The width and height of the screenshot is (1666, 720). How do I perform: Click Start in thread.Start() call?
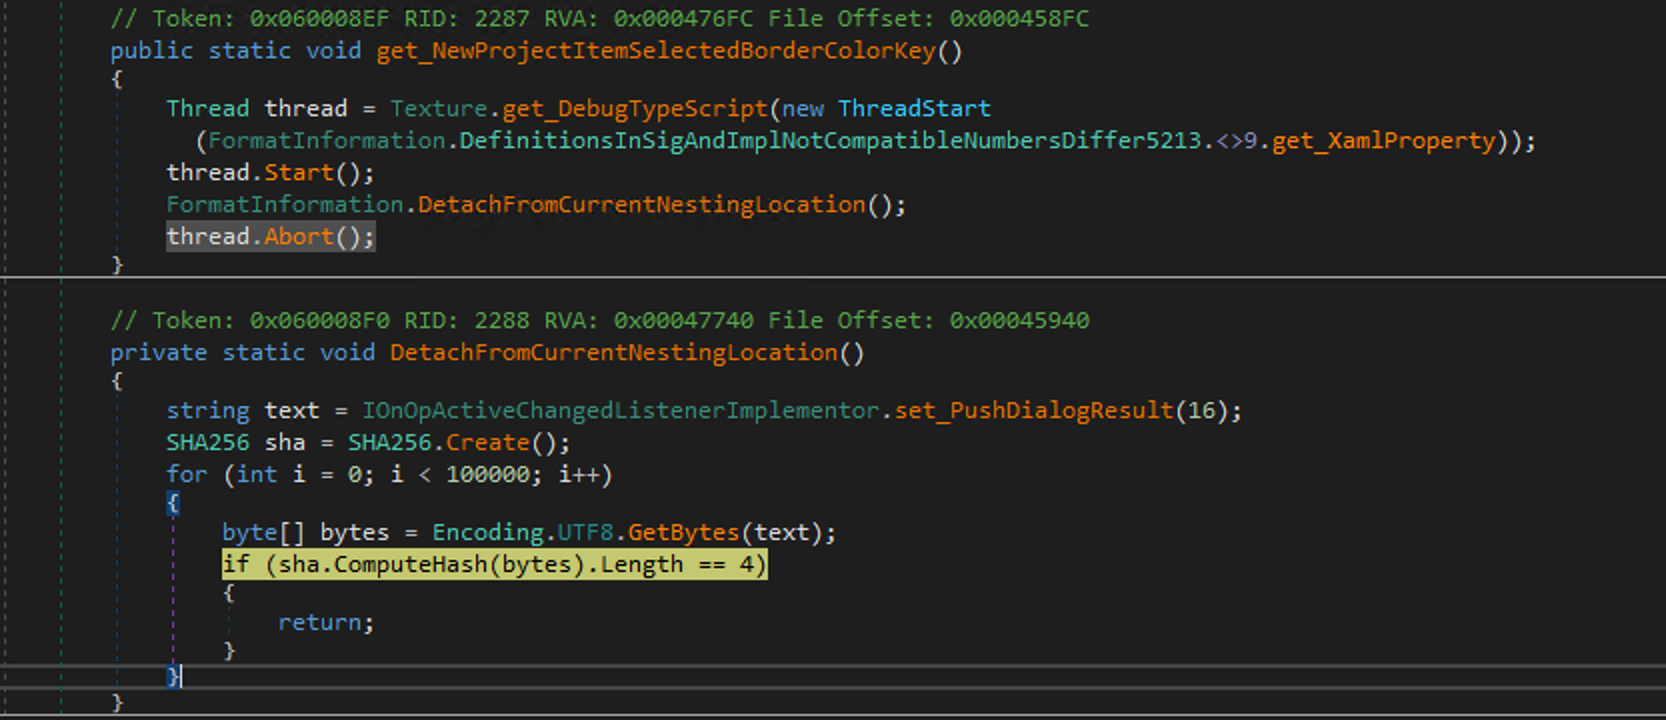tap(299, 172)
